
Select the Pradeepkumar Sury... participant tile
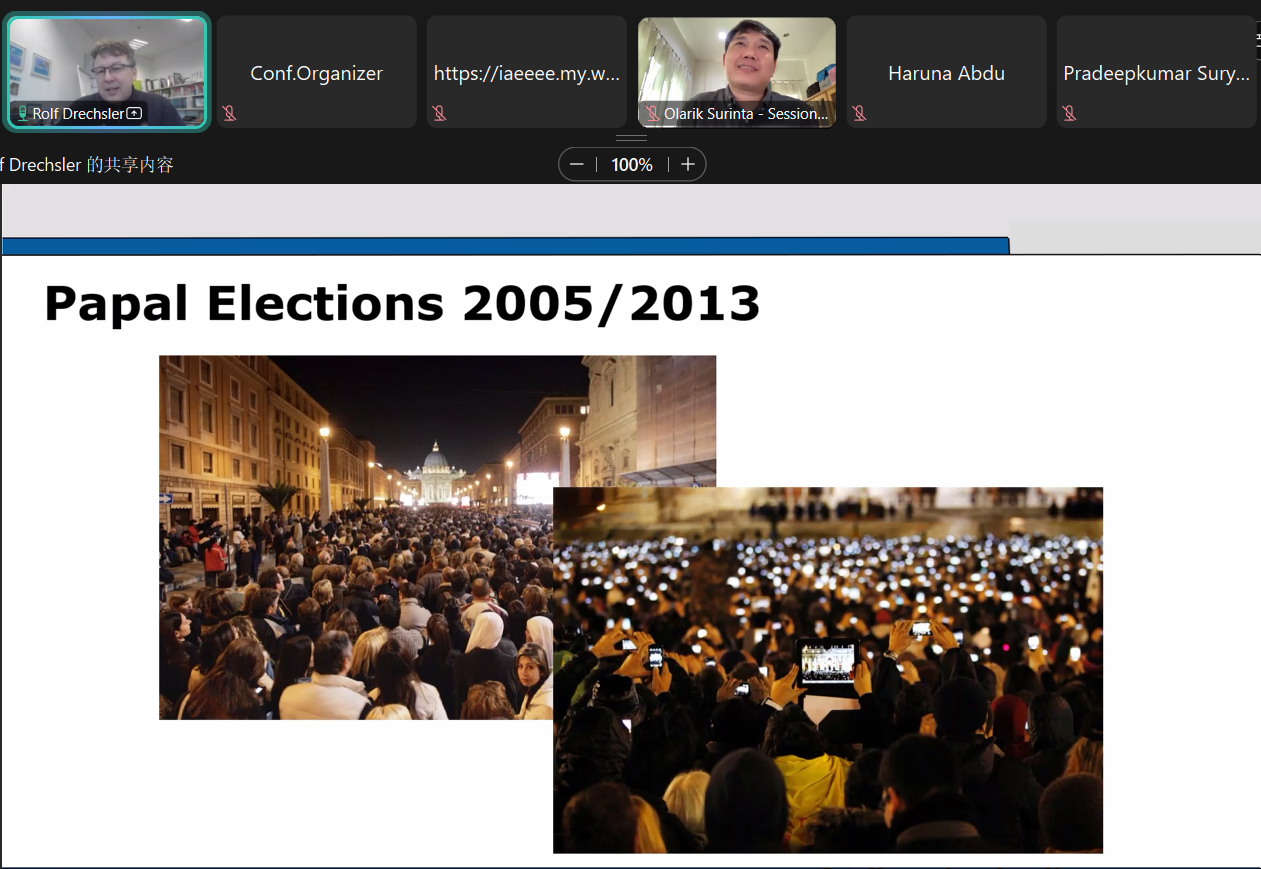click(1156, 72)
